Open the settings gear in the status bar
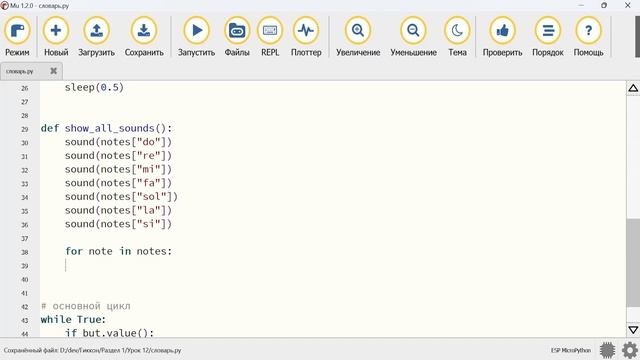The width and height of the screenshot is (640, 360). [630, 350]
